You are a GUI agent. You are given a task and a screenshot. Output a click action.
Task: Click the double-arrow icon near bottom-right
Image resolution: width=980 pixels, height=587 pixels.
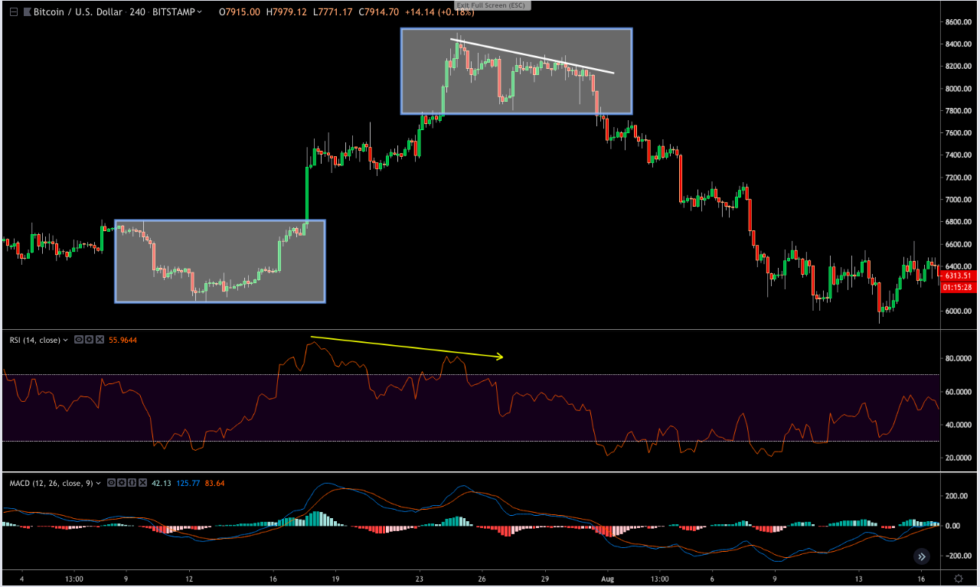pyautogui.click(x=921, y=556)
